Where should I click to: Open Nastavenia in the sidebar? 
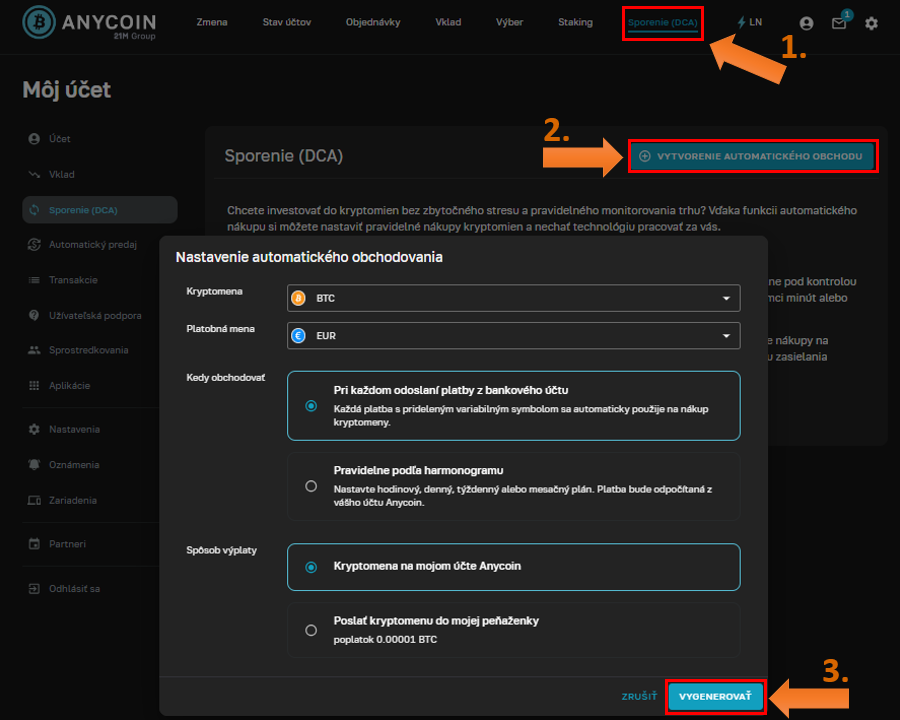[x=74, y=429]
